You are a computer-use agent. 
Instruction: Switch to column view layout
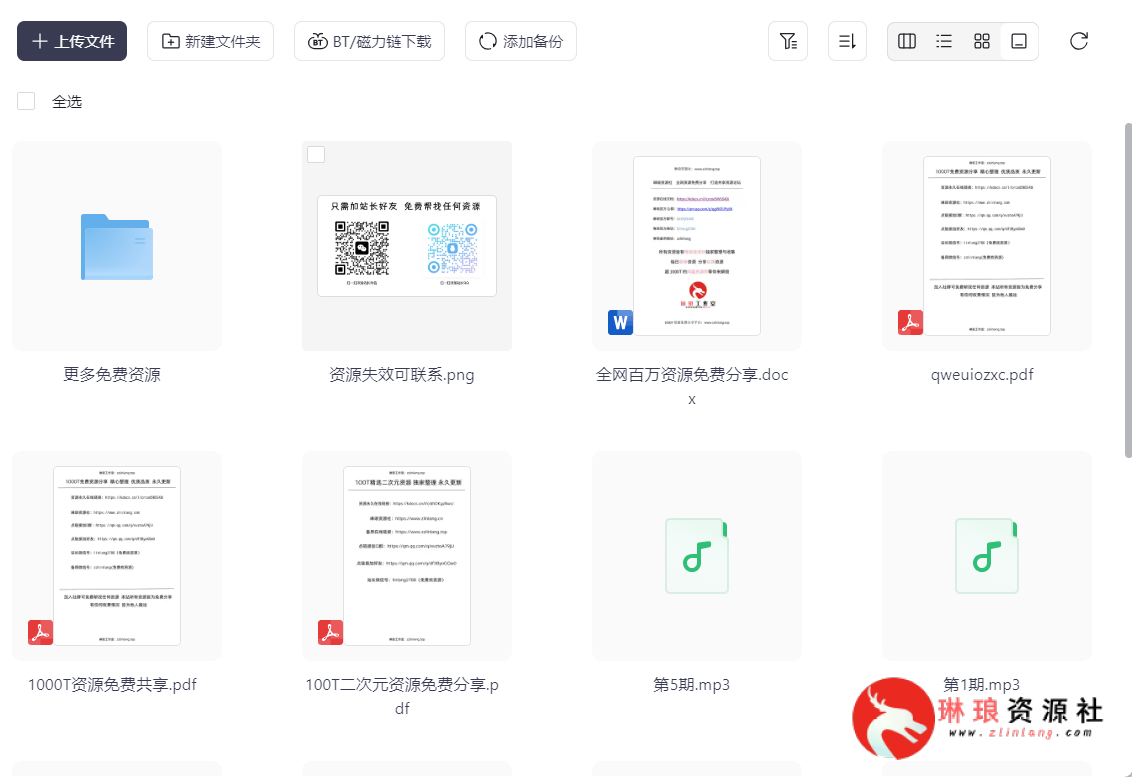tap(907, 41)
